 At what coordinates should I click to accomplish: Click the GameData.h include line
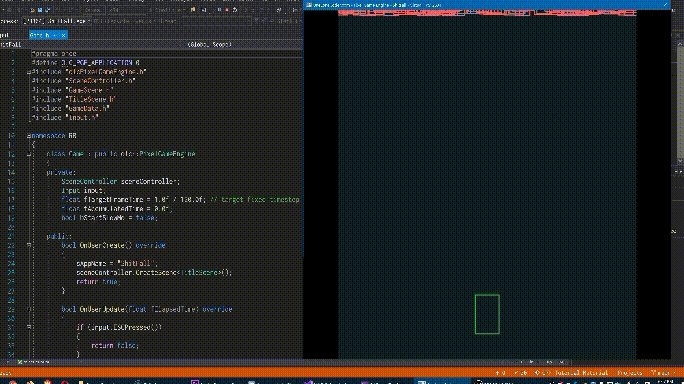(71, 108)
